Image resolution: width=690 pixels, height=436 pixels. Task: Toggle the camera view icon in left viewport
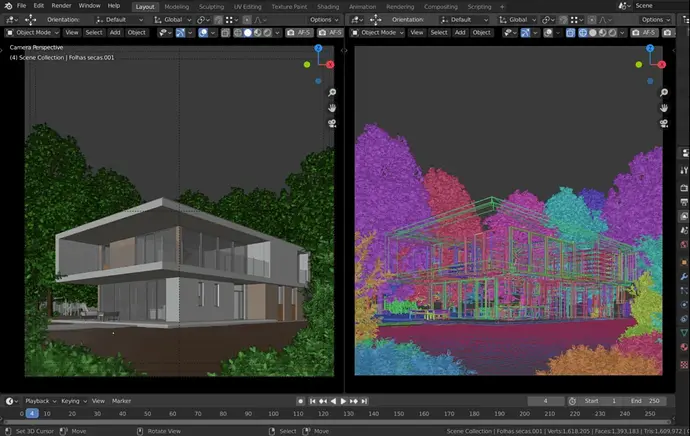click(332, 123)
